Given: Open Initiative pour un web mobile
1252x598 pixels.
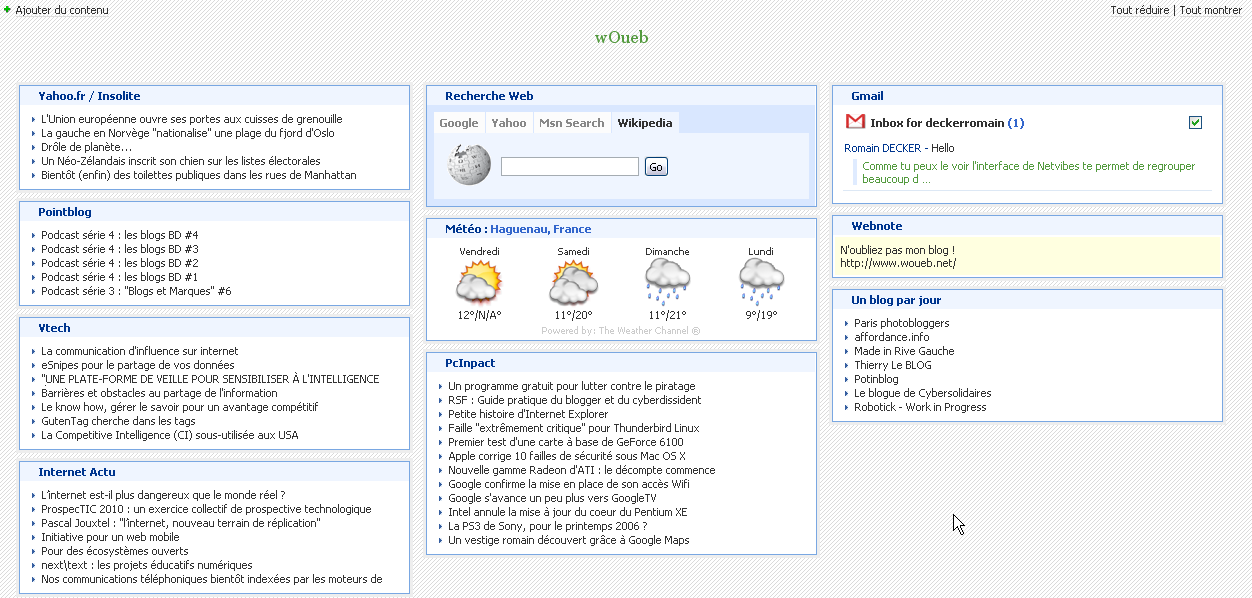Looking at the screenshot, I should click(x=110, y=537).
